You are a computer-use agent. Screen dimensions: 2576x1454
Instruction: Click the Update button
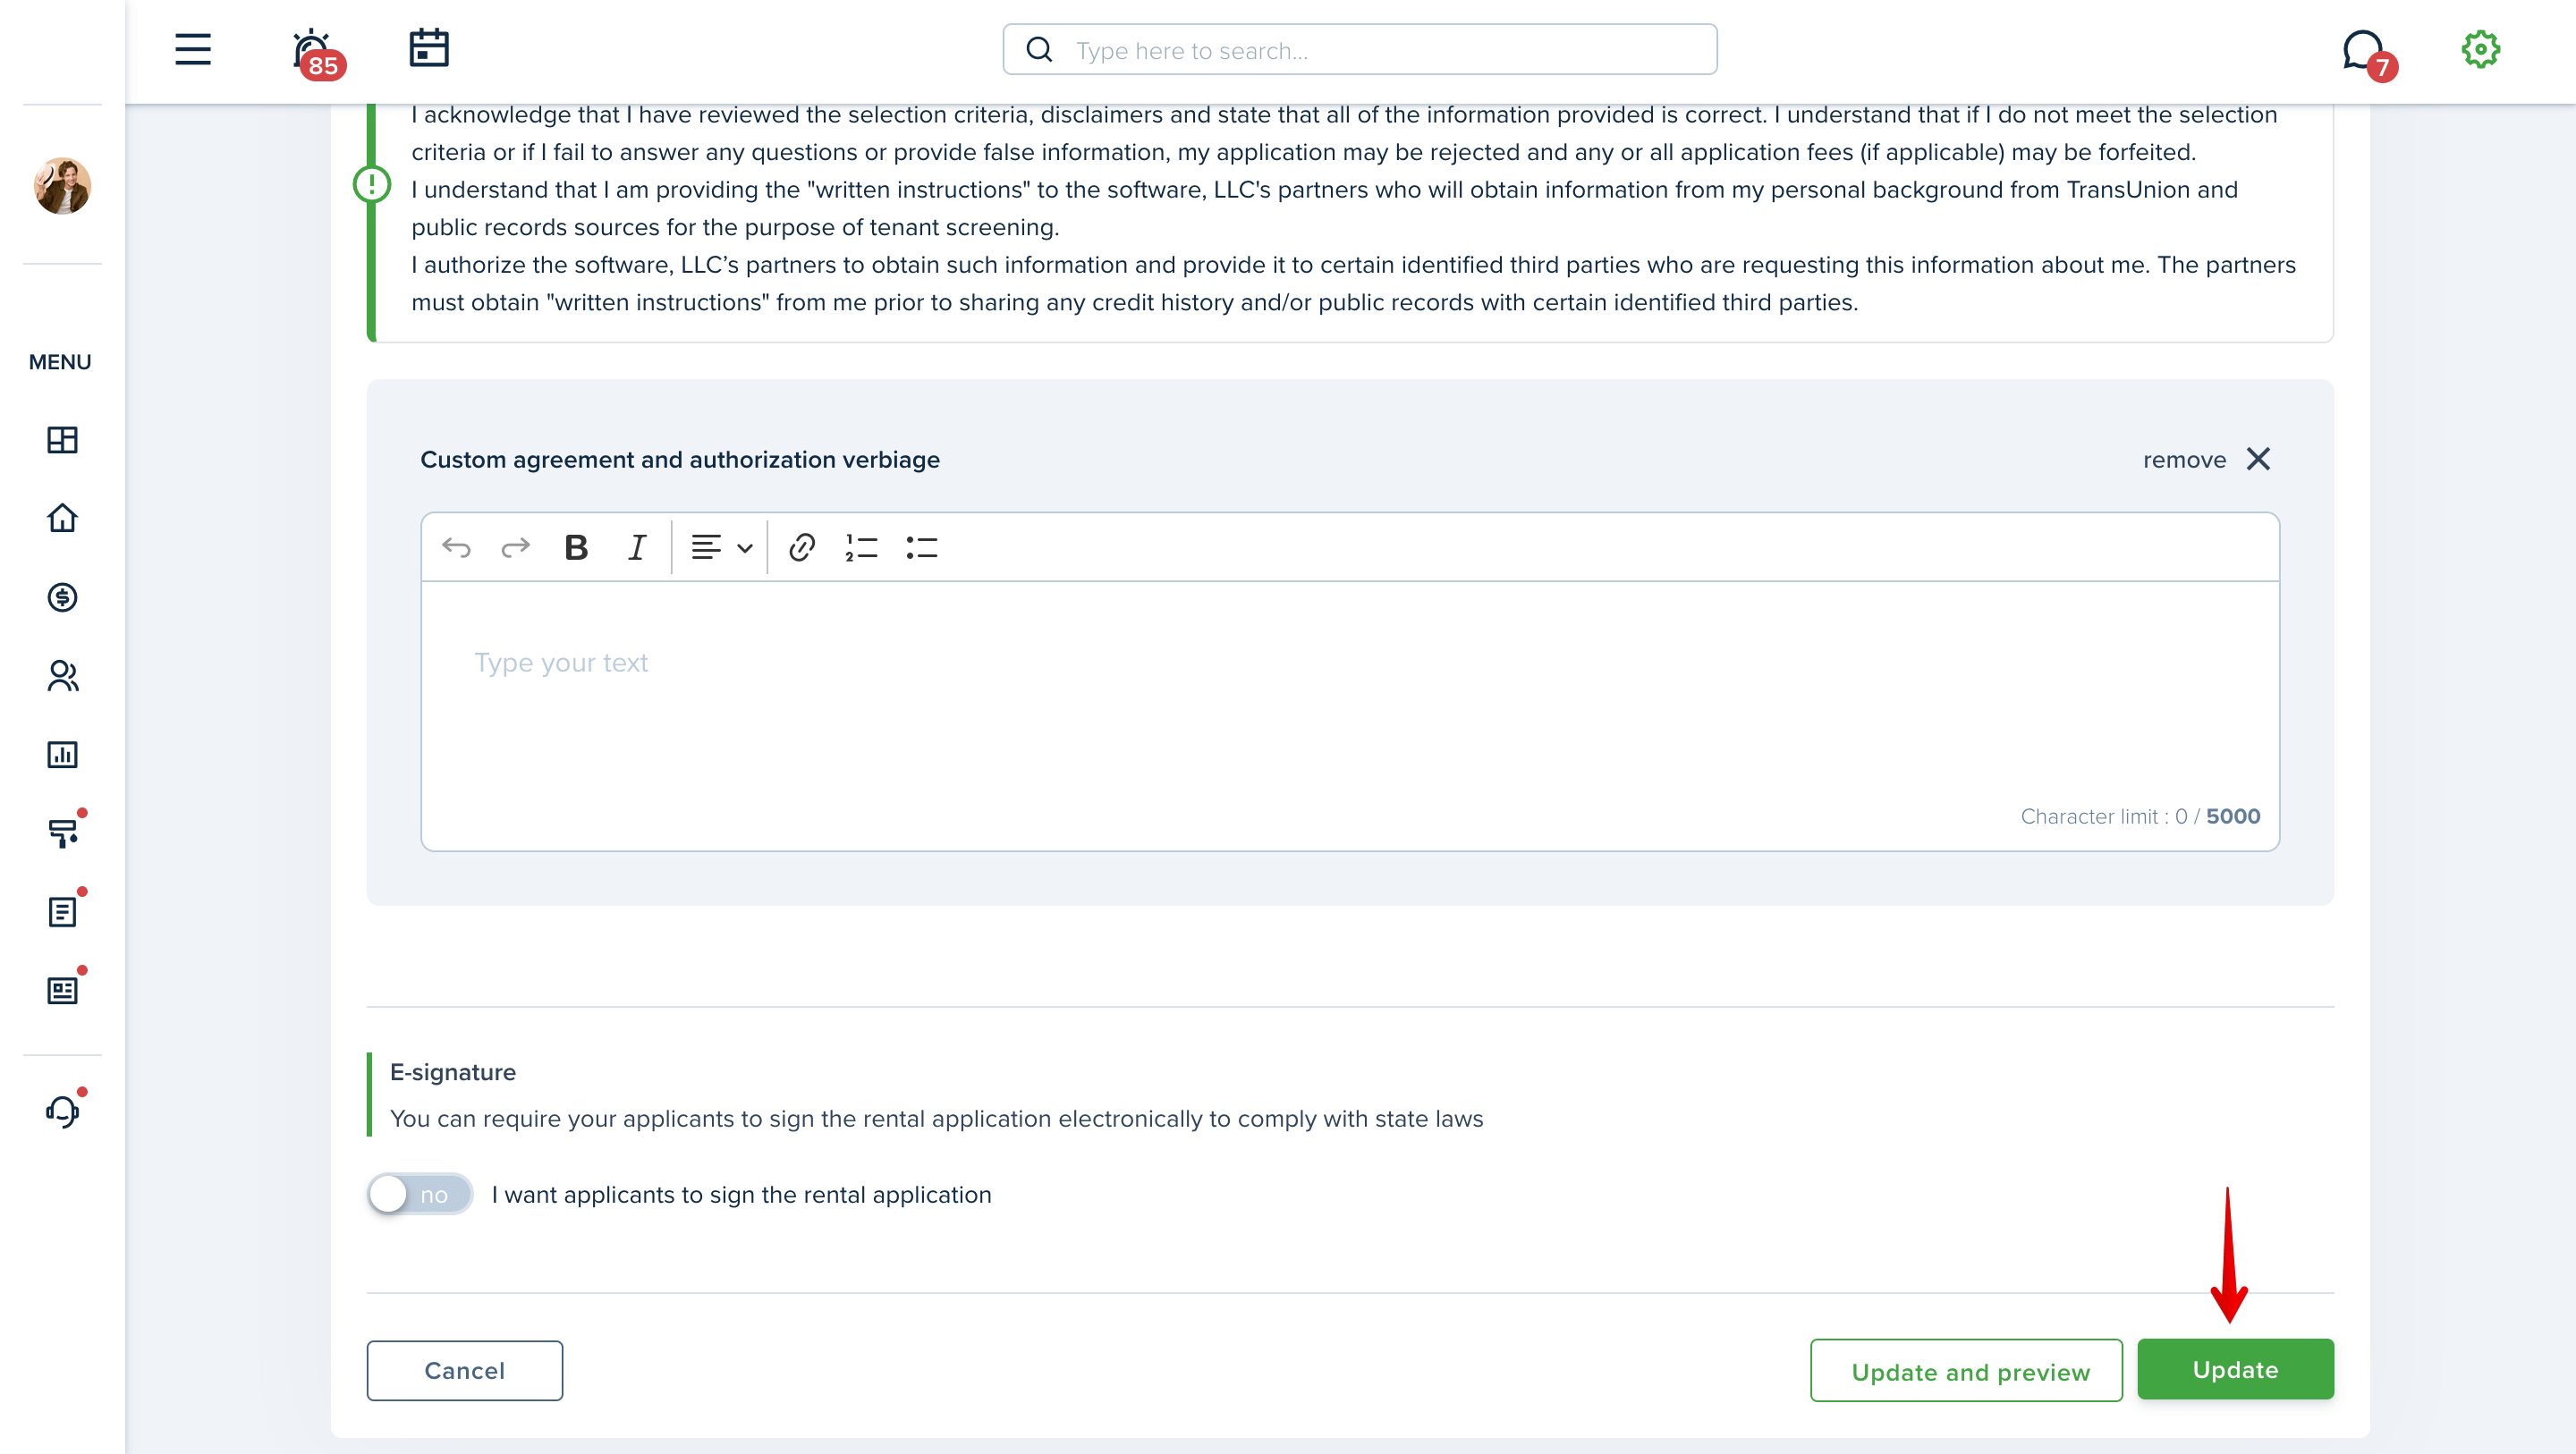2235,1369
